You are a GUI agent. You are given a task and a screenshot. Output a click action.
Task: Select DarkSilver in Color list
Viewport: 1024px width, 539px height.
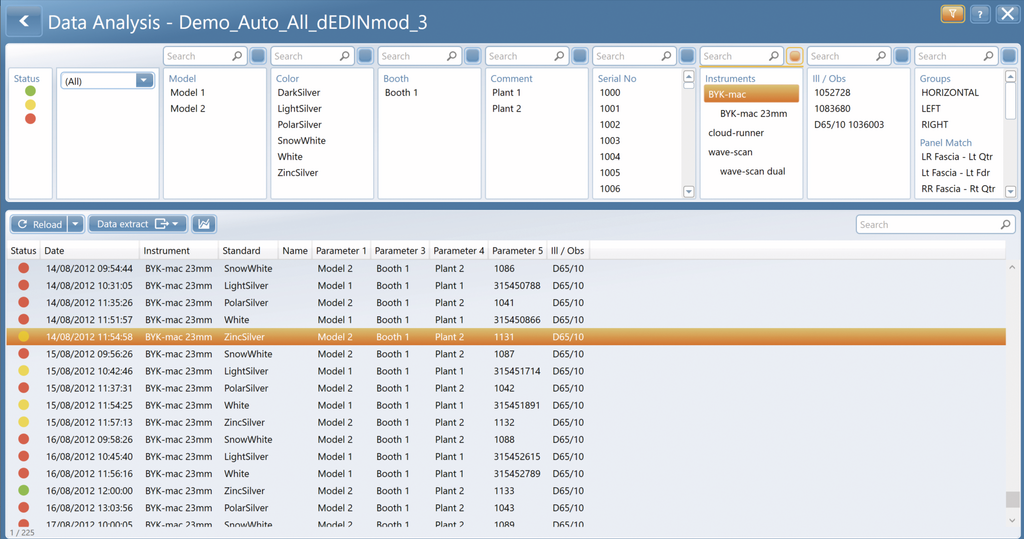pyautogui.click(x=298, y=93)
